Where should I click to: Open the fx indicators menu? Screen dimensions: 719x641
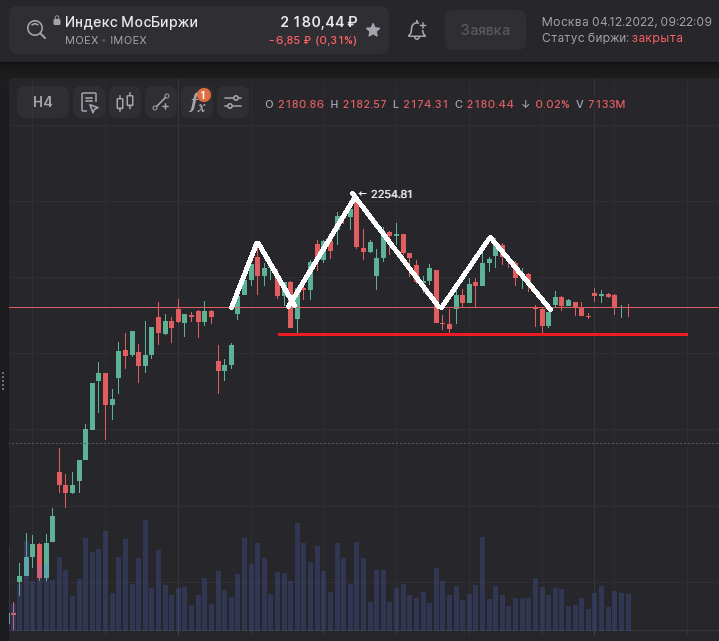click(197, 102)
